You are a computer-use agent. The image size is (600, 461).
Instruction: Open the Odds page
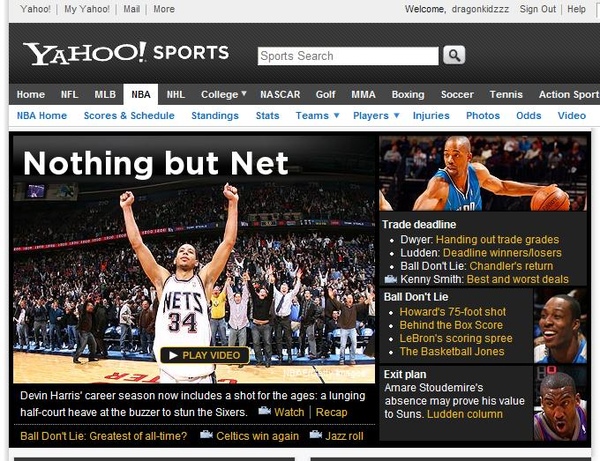point(528,116)
